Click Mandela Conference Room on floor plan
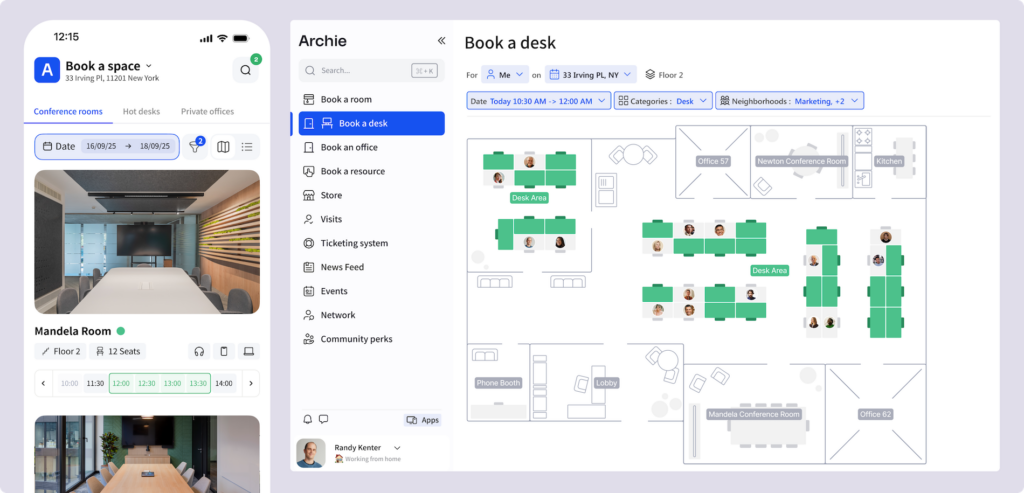 point(754,414)
